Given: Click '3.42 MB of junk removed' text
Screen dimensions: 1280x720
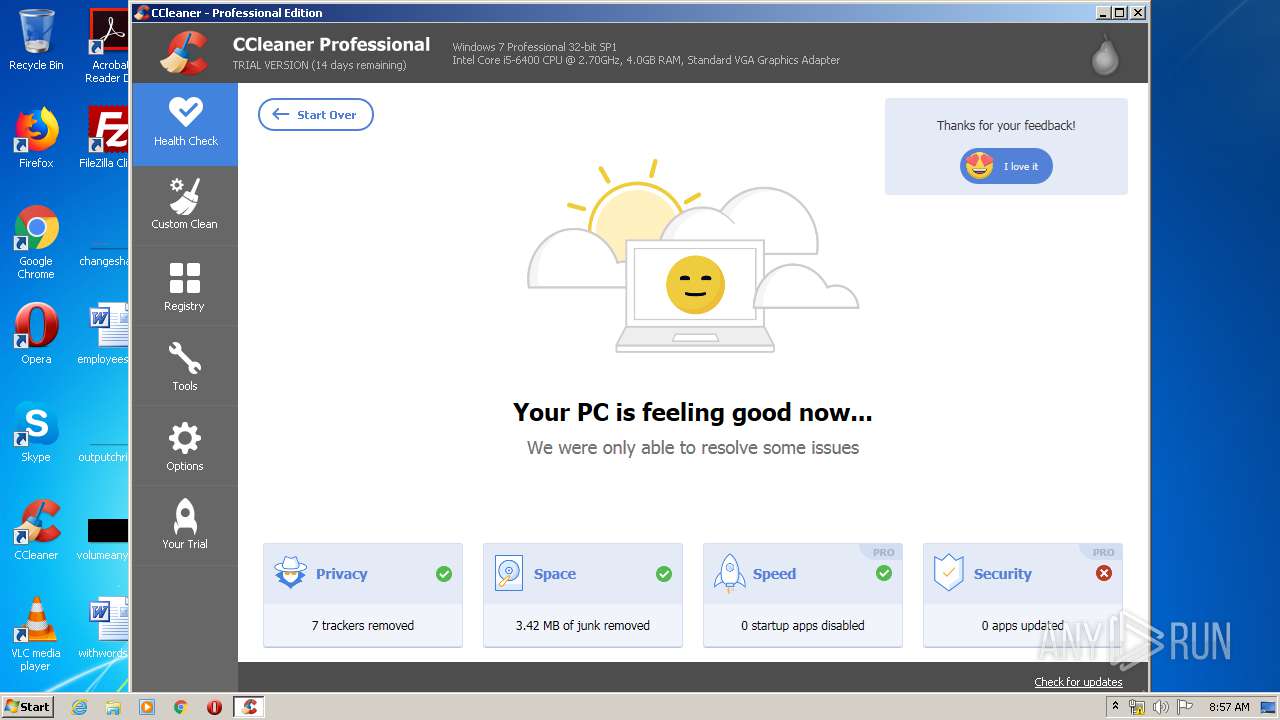Looking at the screenshot, I should pyautogui.click(x=583, y=626).
